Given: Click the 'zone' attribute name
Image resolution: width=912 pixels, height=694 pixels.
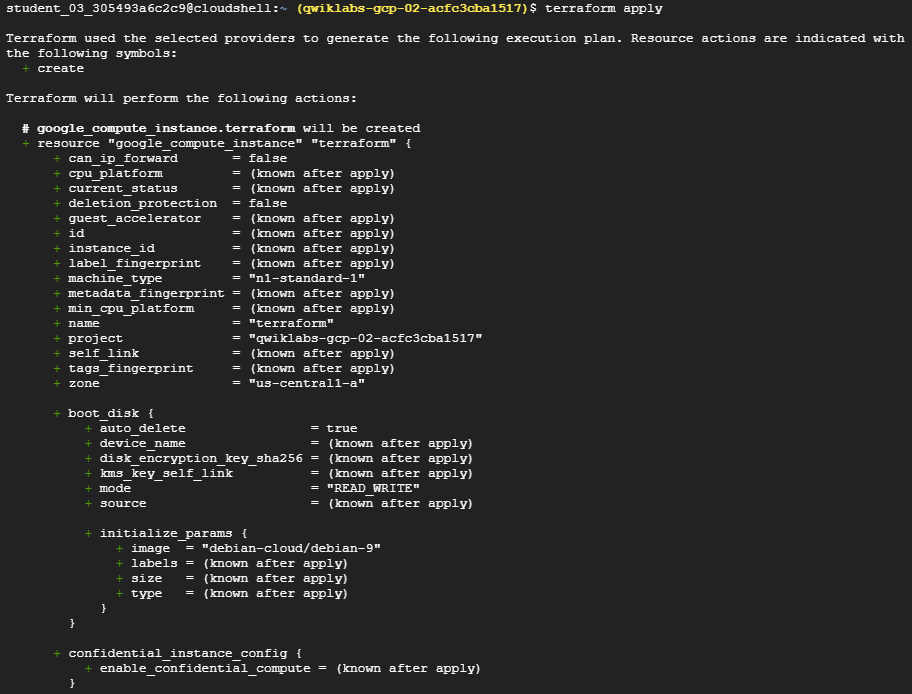Looking at the screenshot, I should [x=84, y=383].
